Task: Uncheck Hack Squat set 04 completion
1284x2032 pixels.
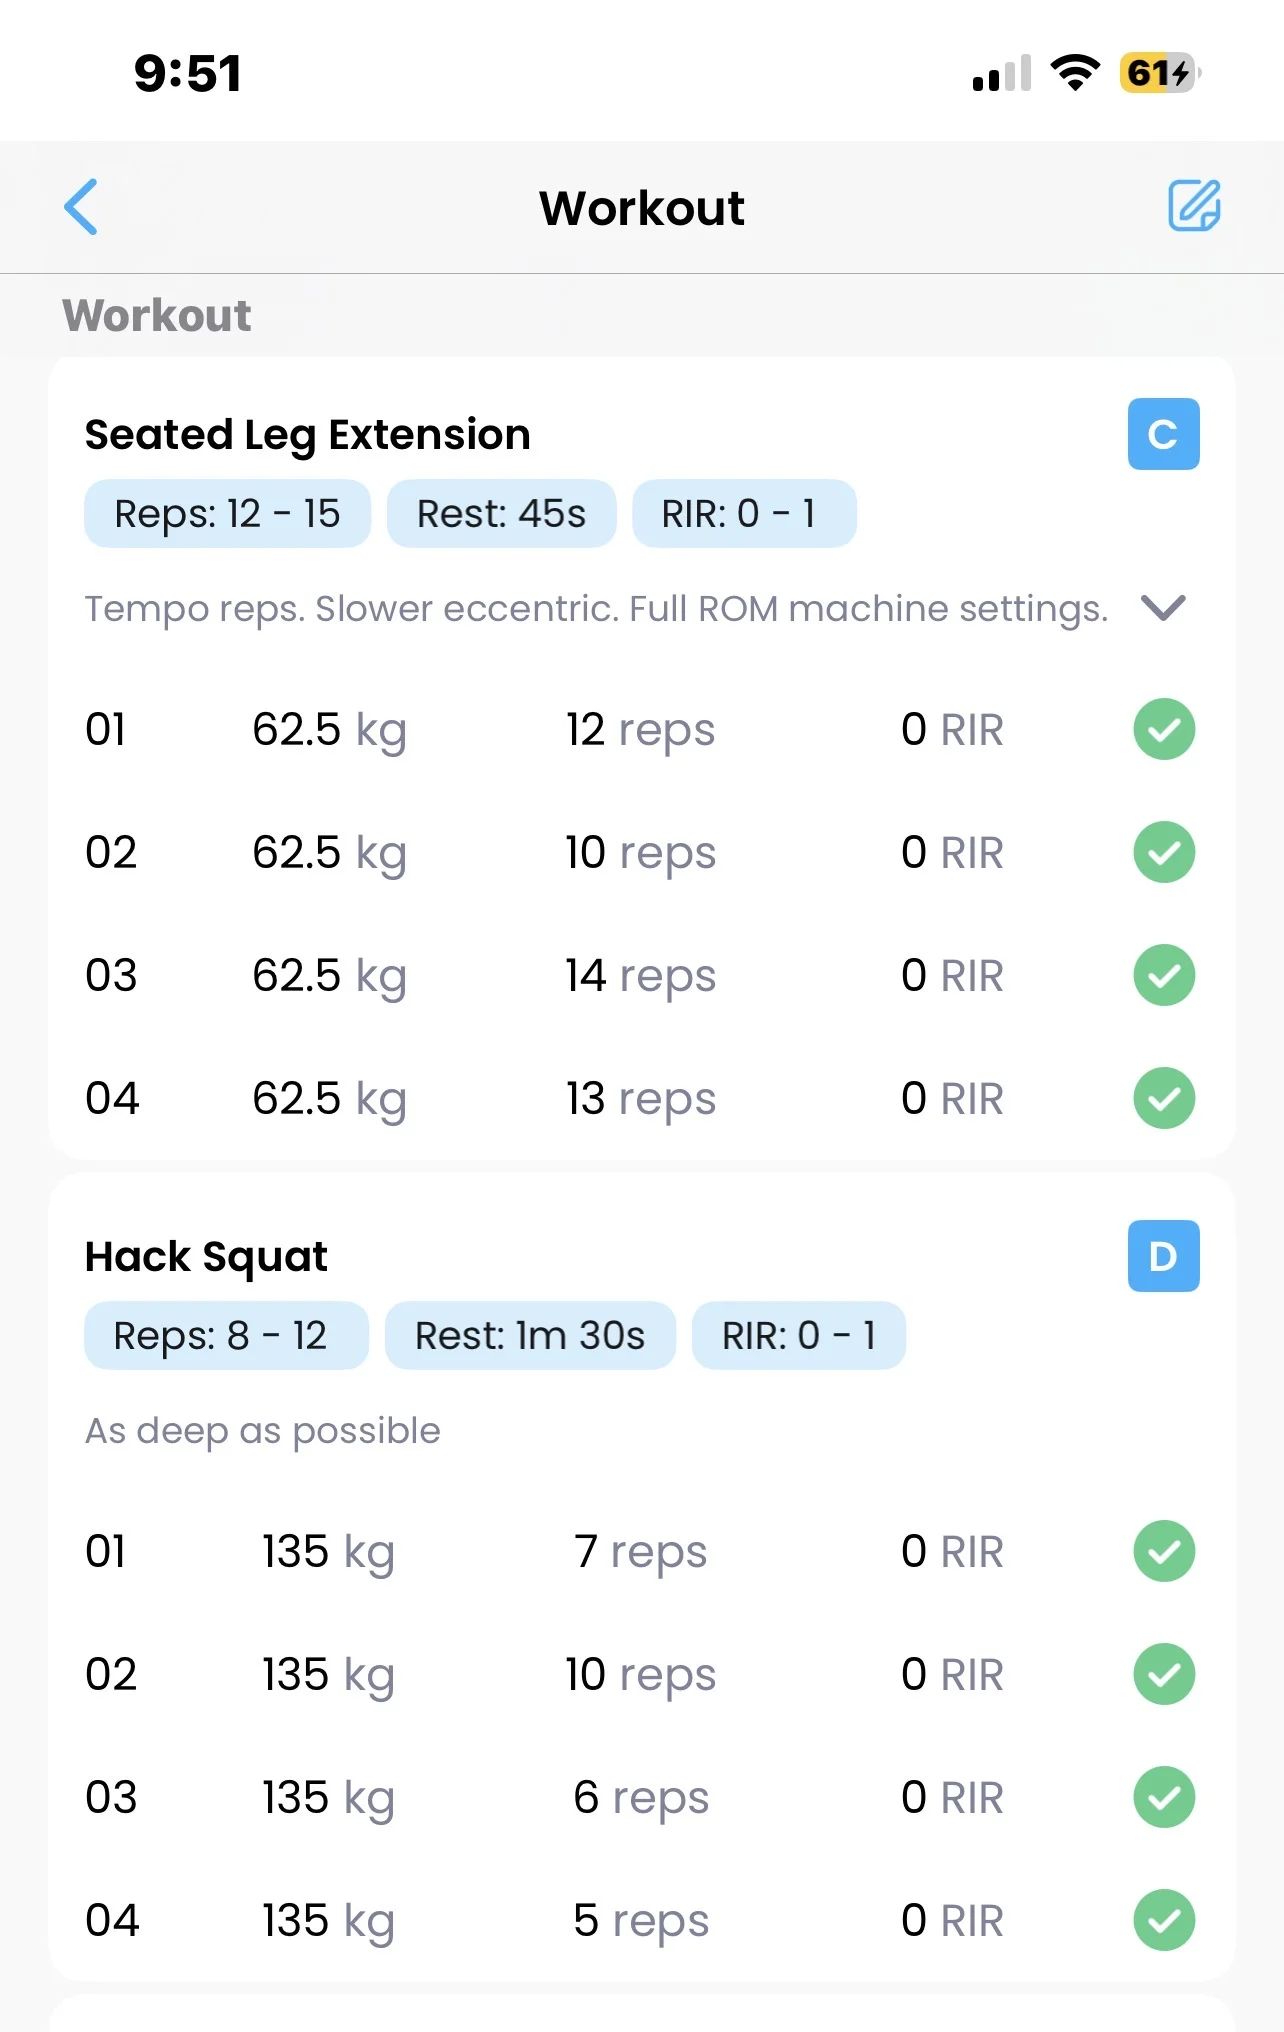Action: (1164, 1920)
